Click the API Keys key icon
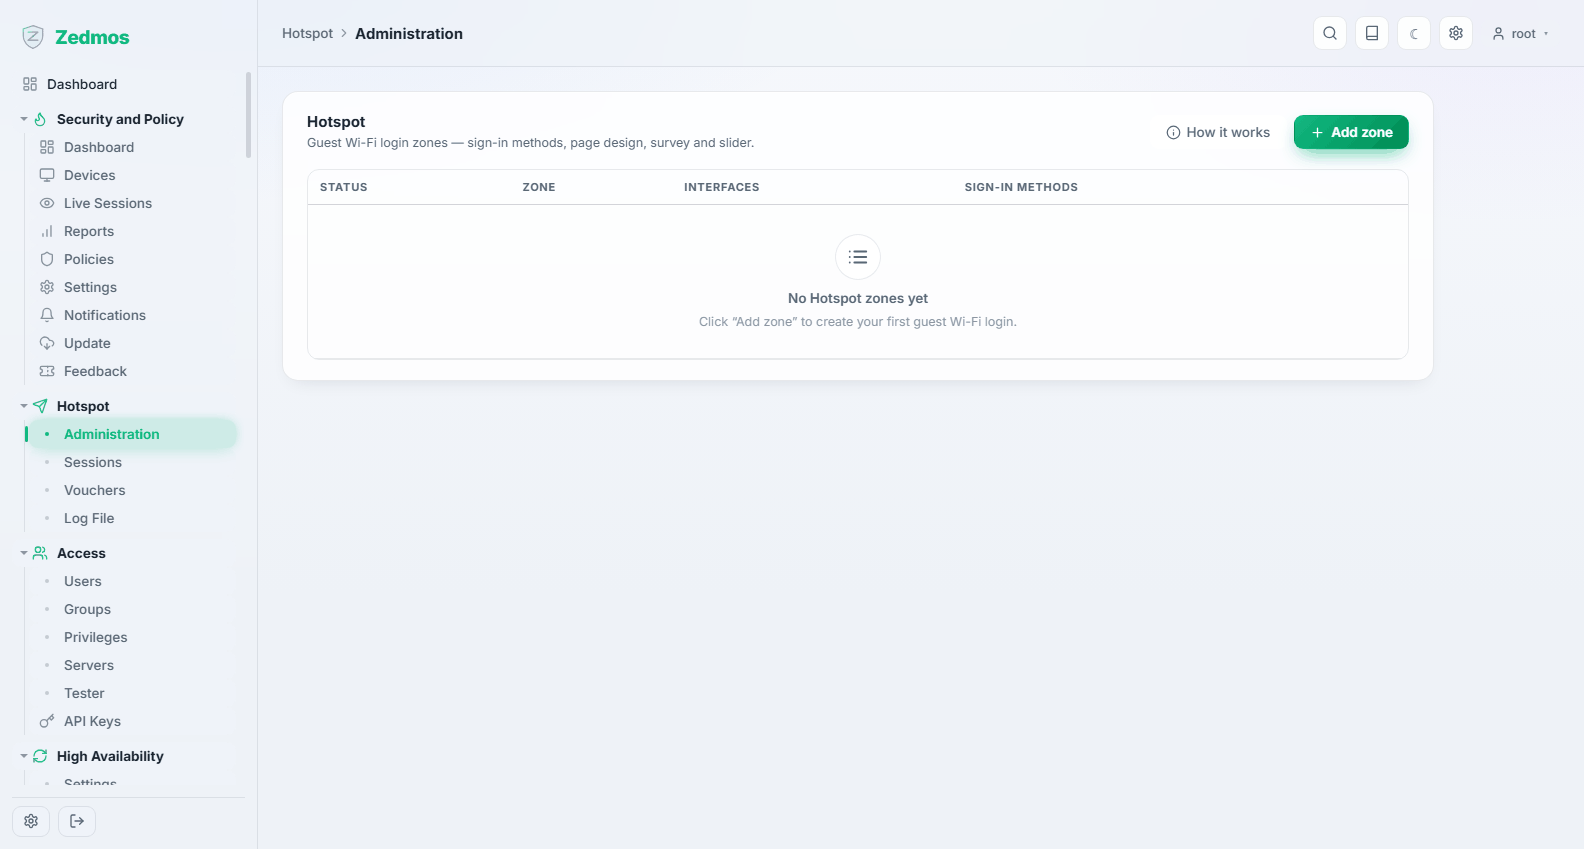The width and height of the screenshot is (1584, 849). coord(47,721)
